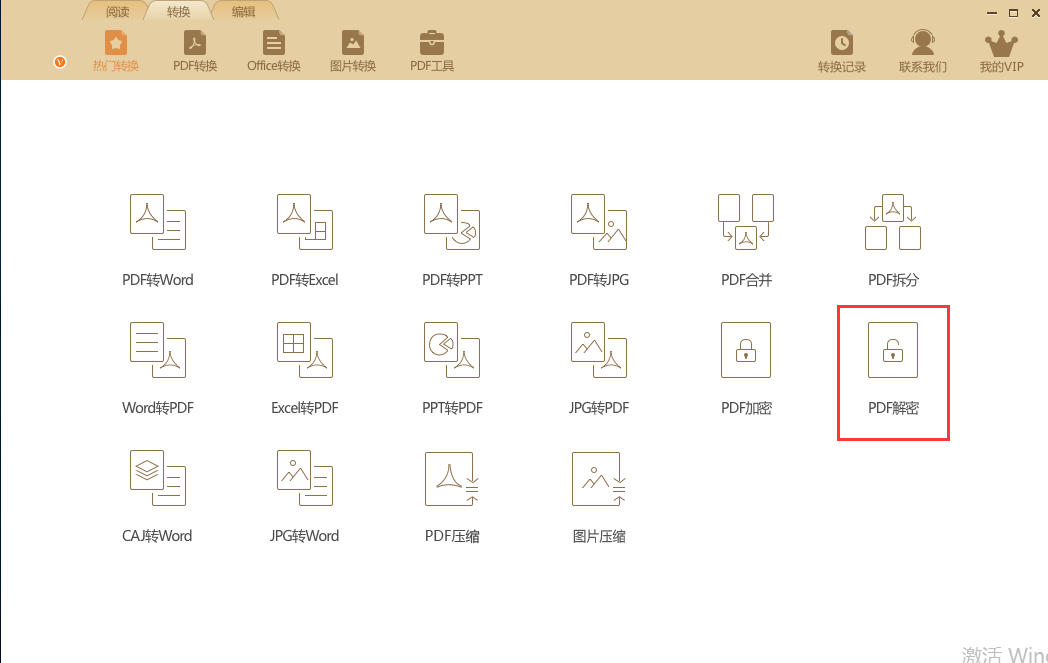Image resolution: width=1048 pixels, height=663 pixels.
Task: Select the PDF解密 unlock icon
Action: click(x=893, y=350)
